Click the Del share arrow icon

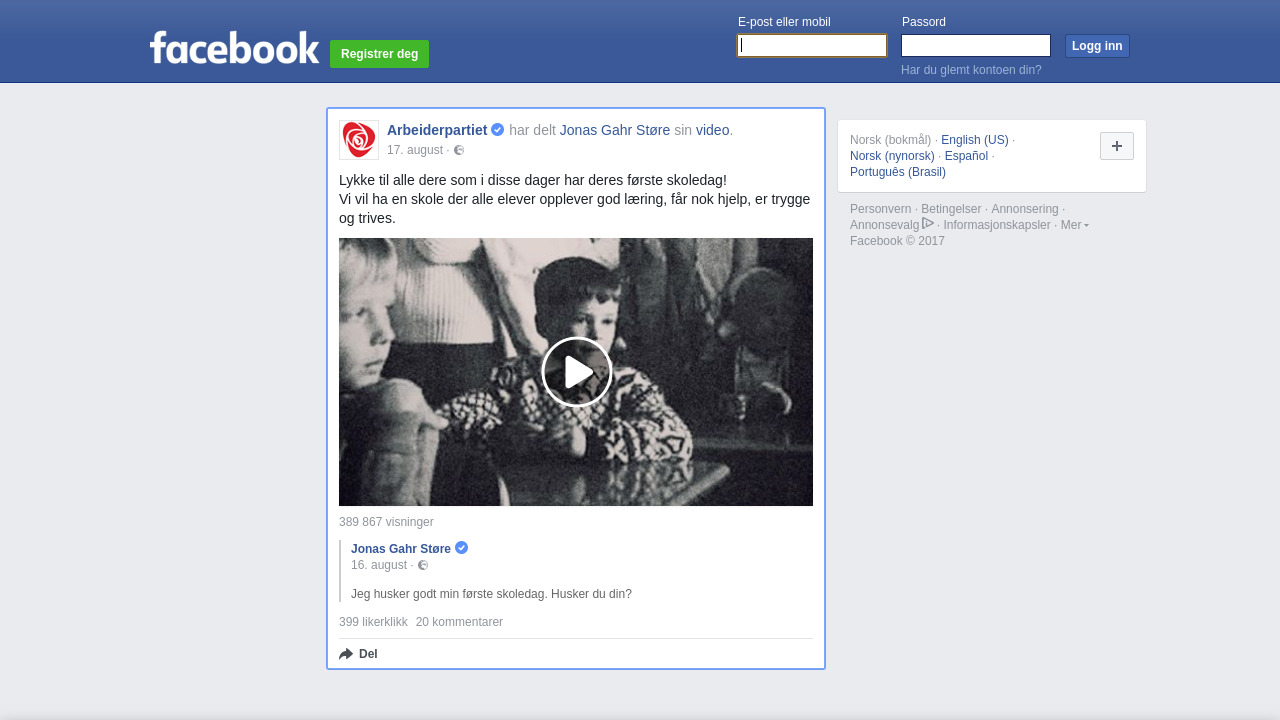(346, 654)
